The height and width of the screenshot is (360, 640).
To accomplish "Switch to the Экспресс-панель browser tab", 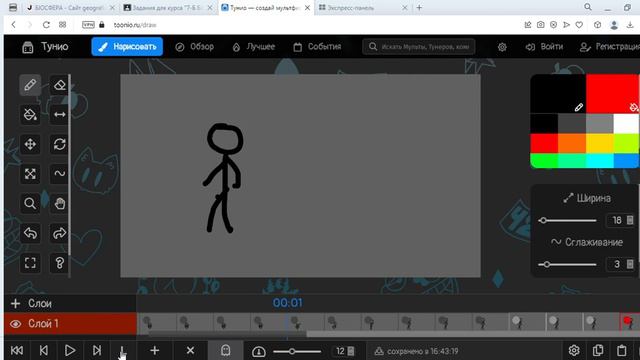I will [x=362, y=8].
